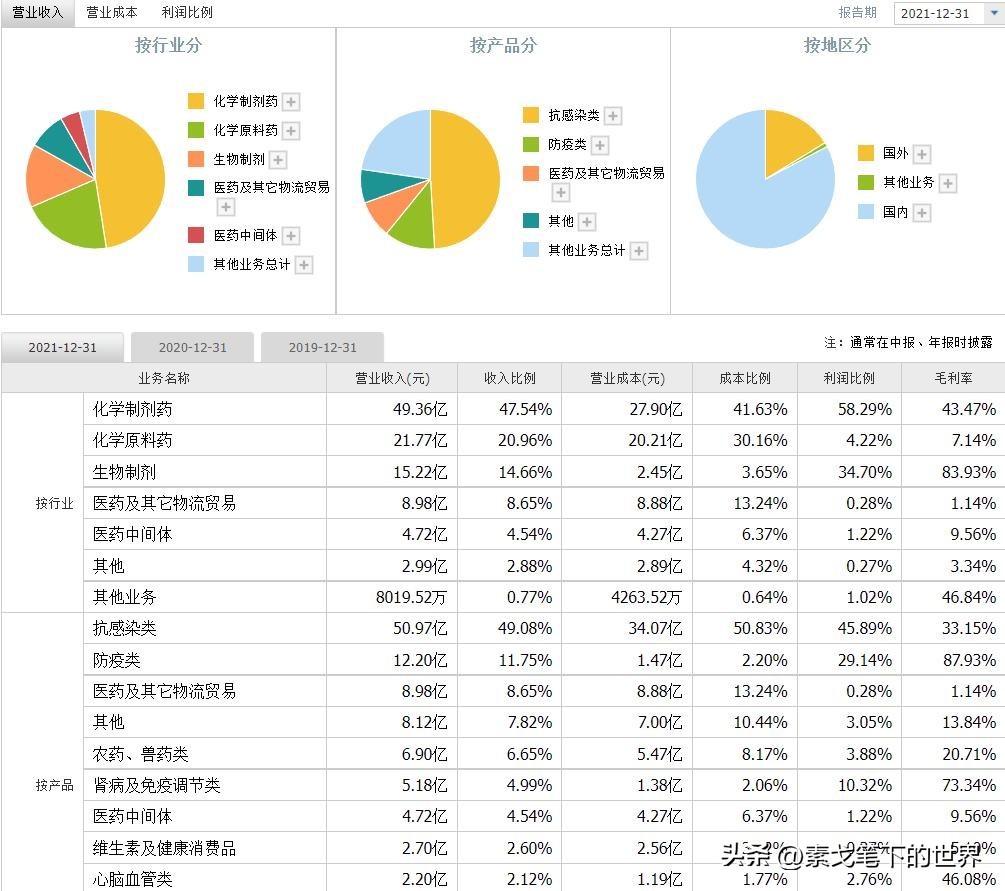
Task: Click the plus icon next to 抗感染类
Action: point(611,115)
